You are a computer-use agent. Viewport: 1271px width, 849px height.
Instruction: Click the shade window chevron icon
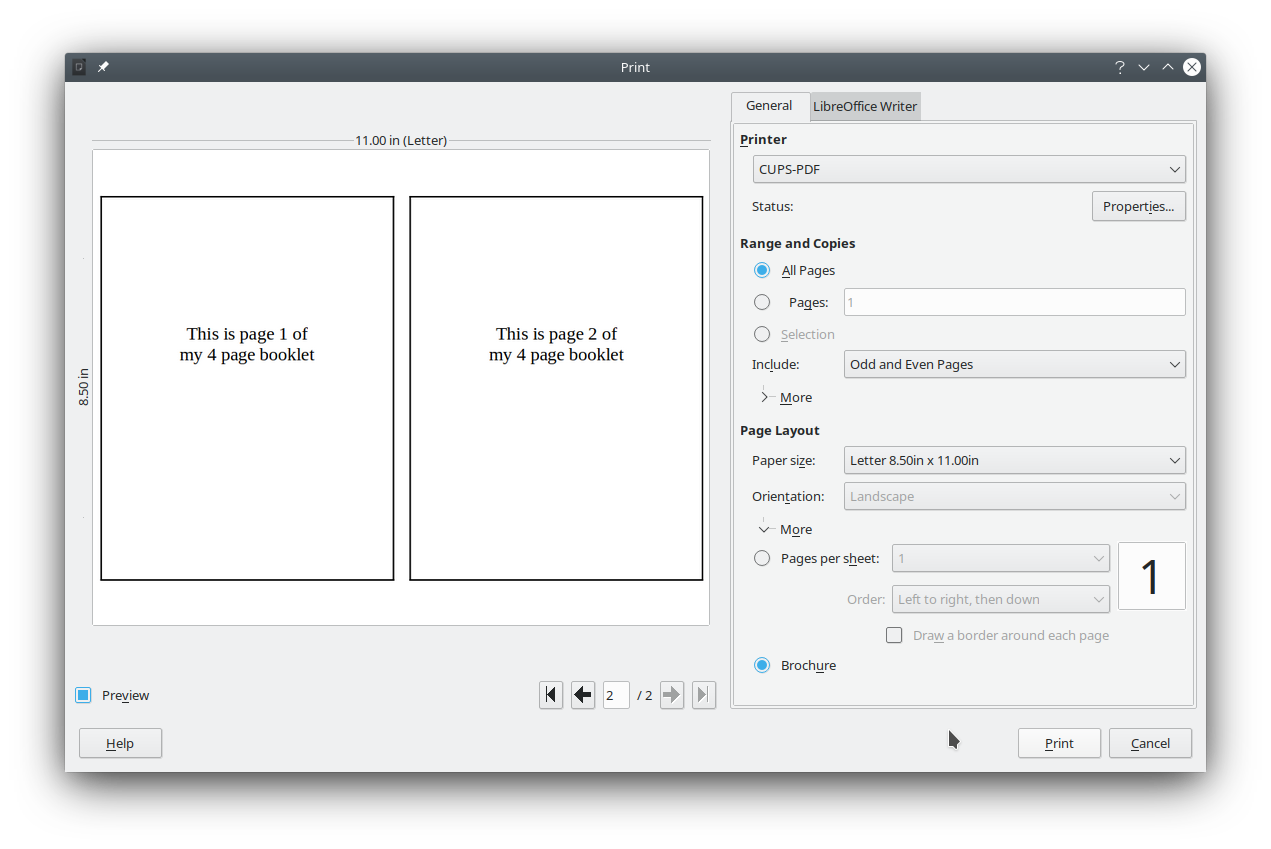tap(1143, 67)
